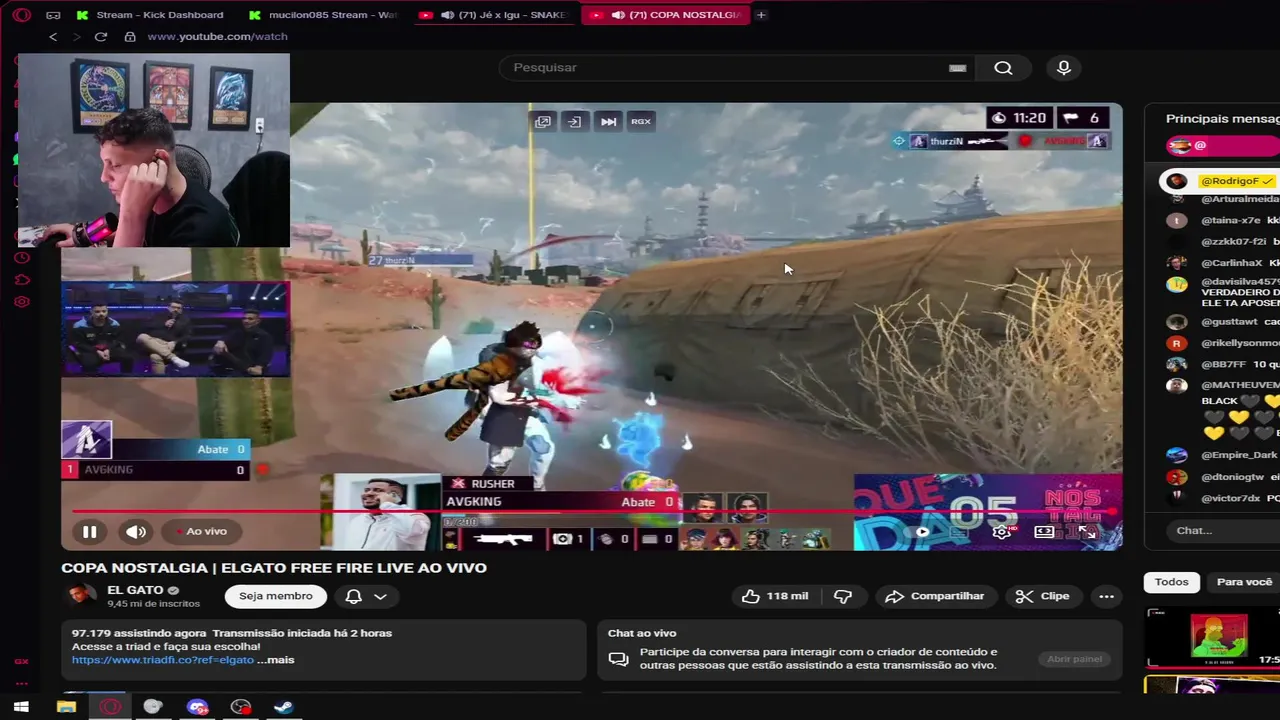Click Compartilhar share button
The image size is (1280, 720).
[935, 596]
